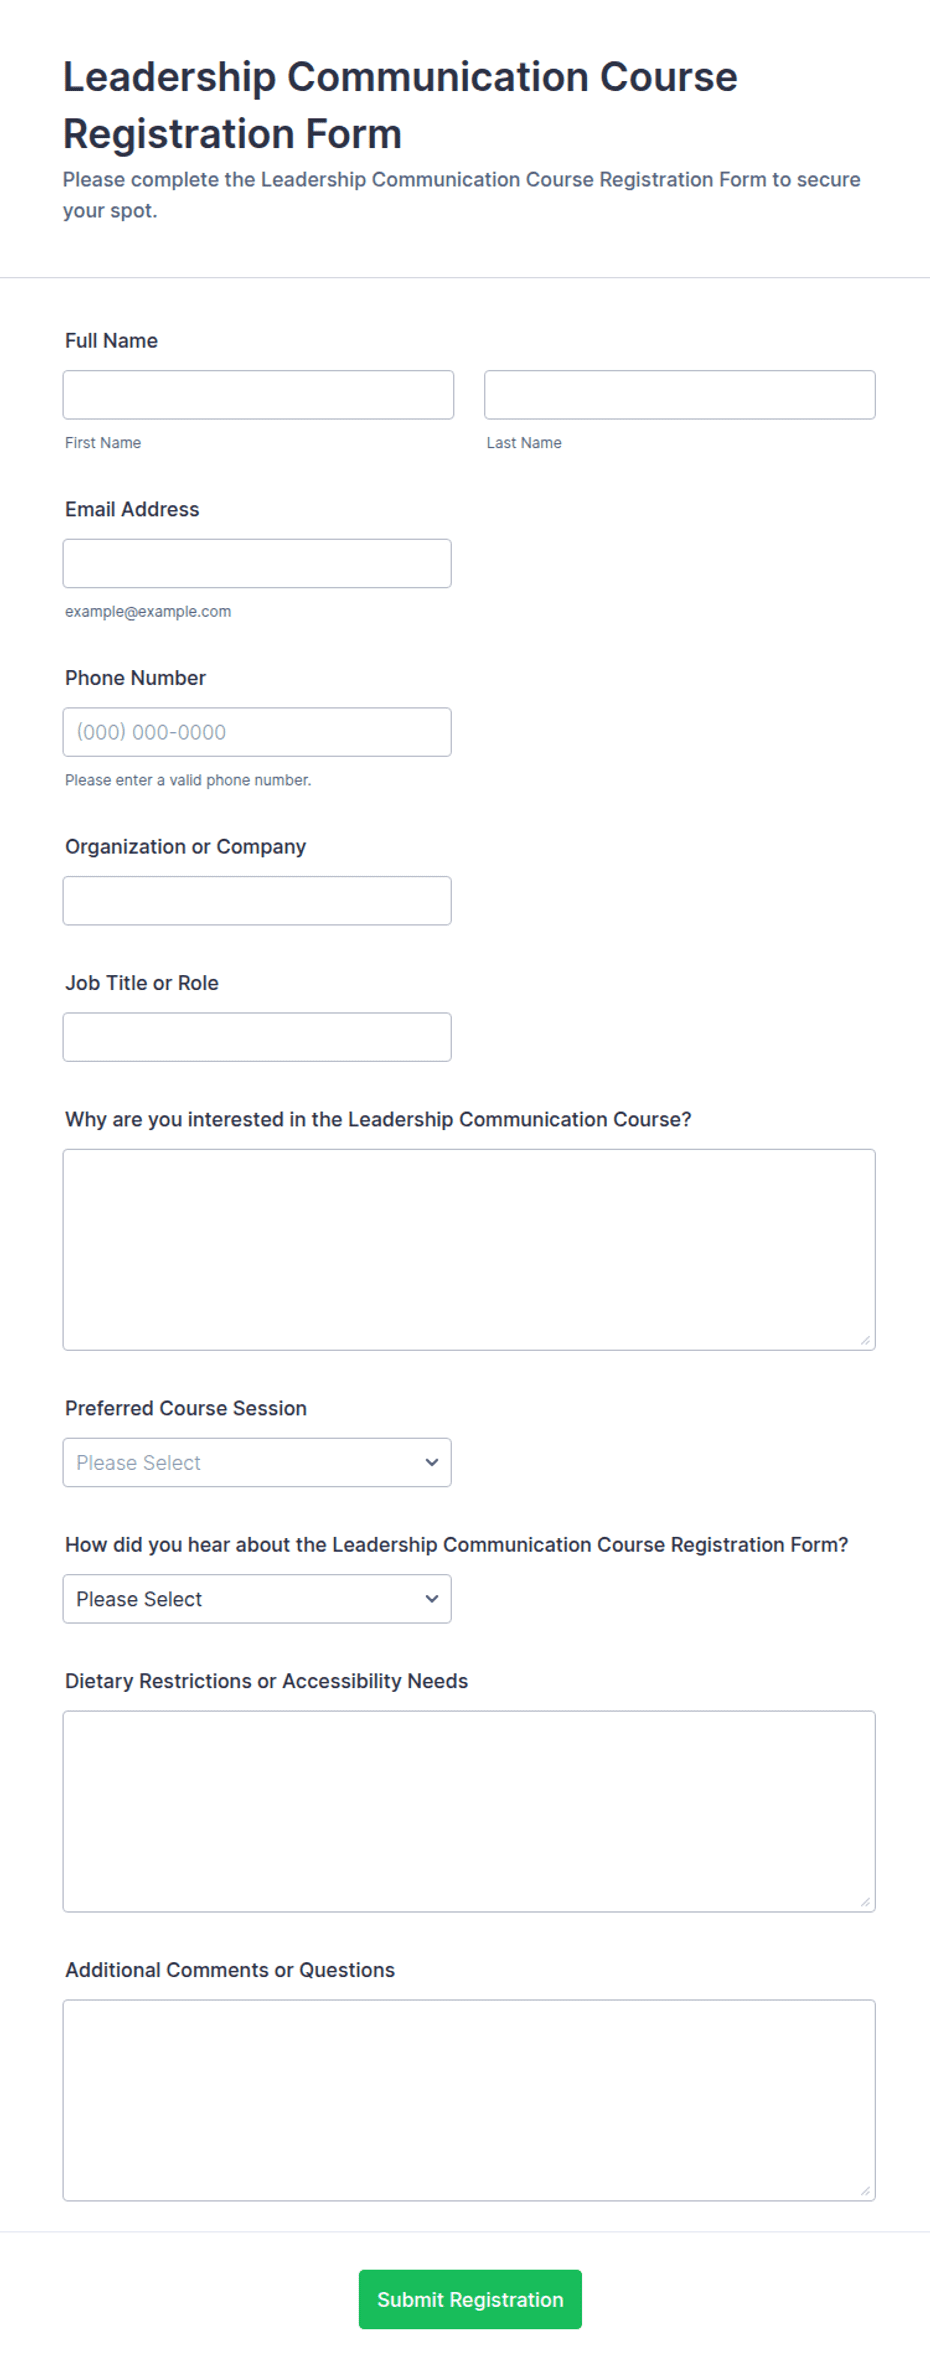Screen dimensions: 930x2378
Task: Click the Dietary Restrictions text area
Action: tap(469, 1812)
